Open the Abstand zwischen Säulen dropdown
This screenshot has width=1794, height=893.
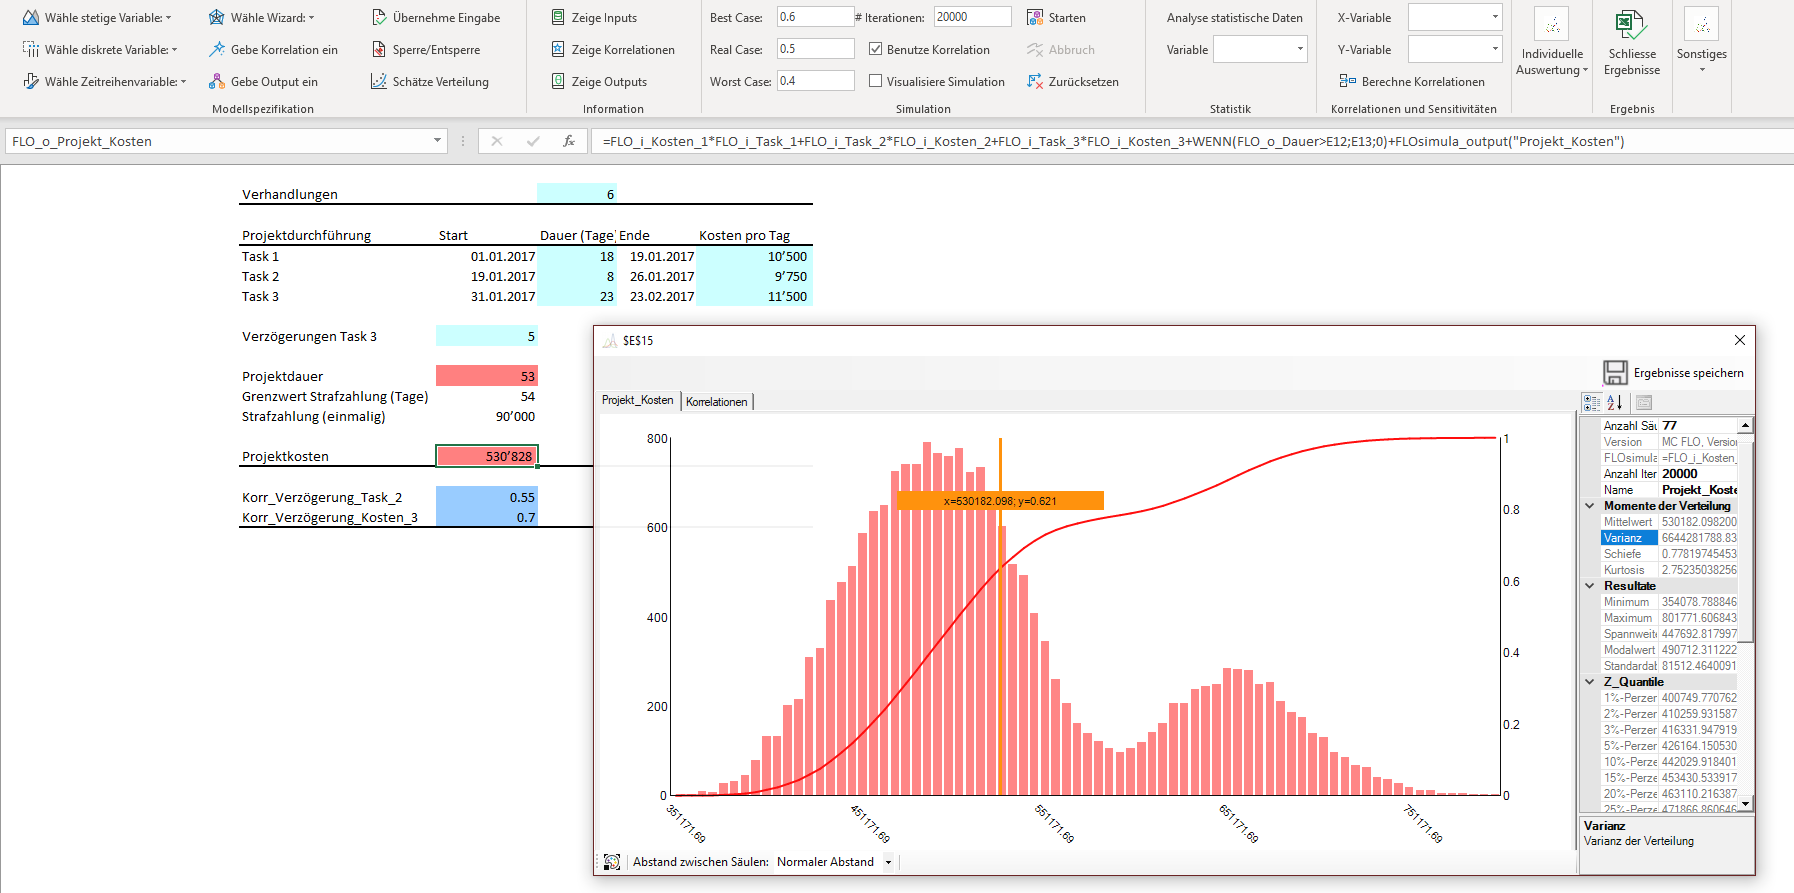(888, 862)
